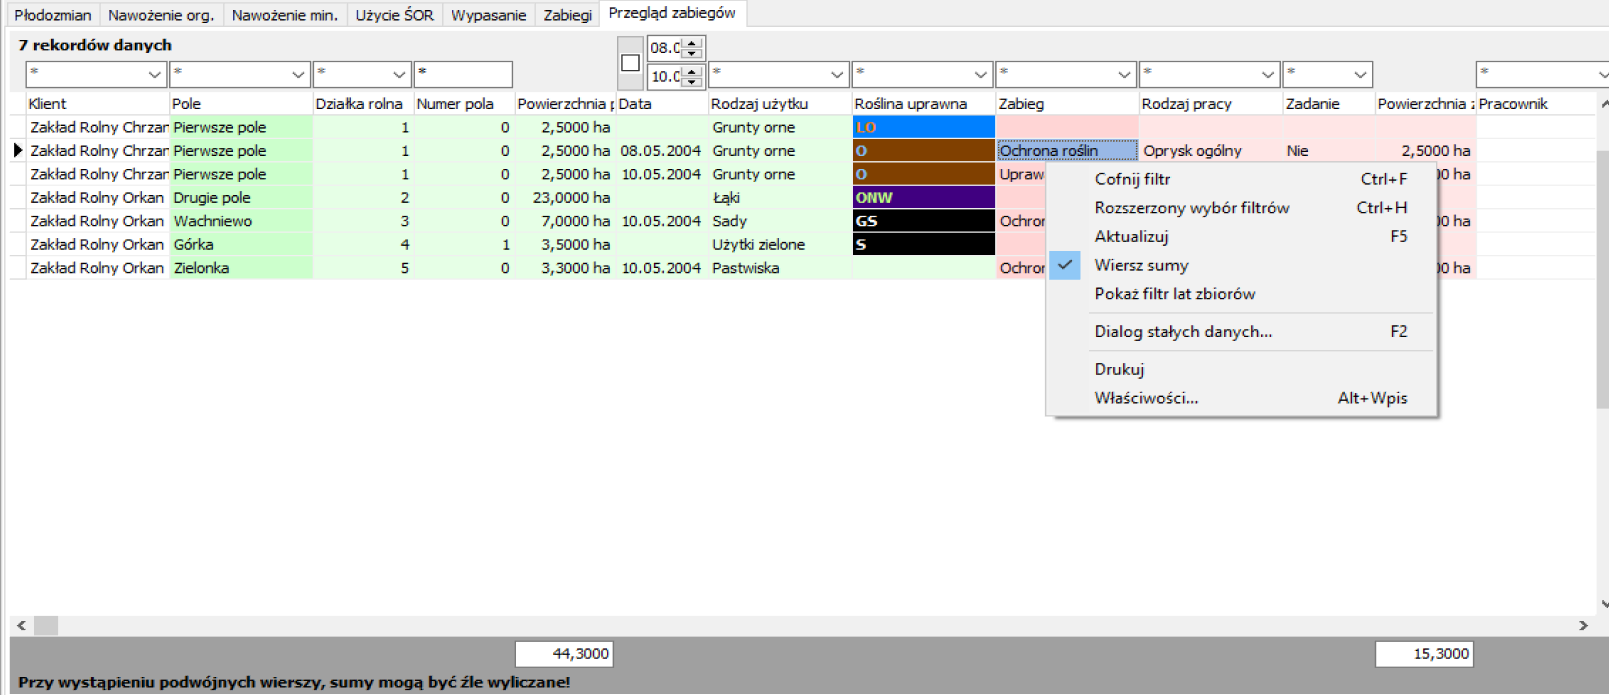Click the Roślina uprawna column header
This screenshot has height=695, width=1609.
pyautogui.click(x=923, y=104)
